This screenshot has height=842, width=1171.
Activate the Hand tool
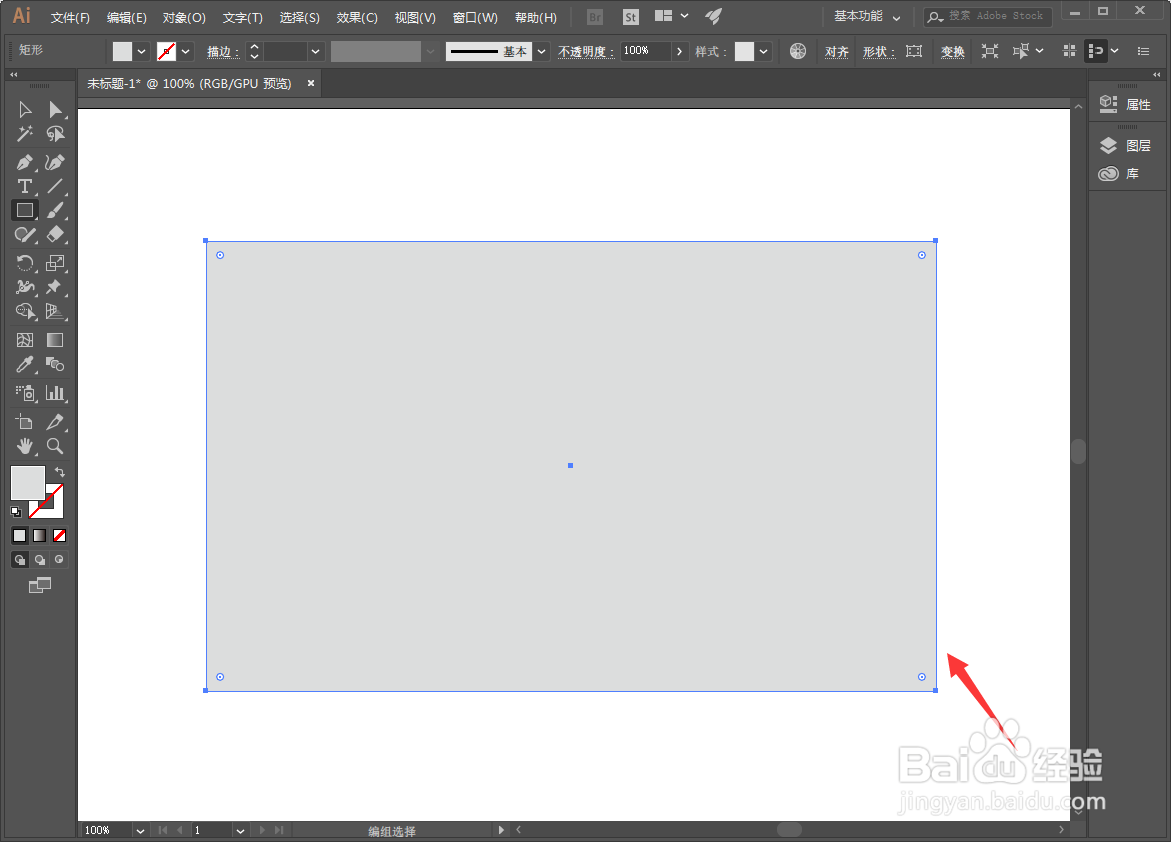25,446
